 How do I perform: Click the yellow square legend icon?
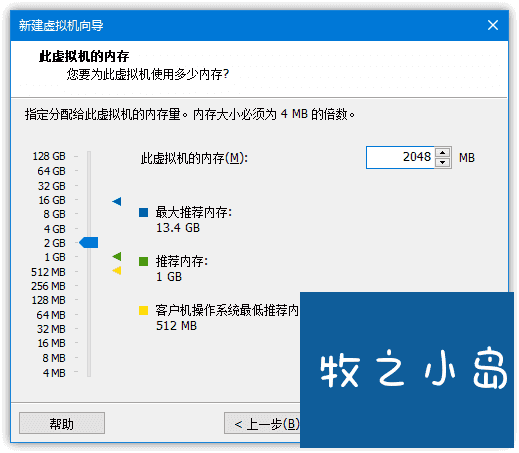143,310
